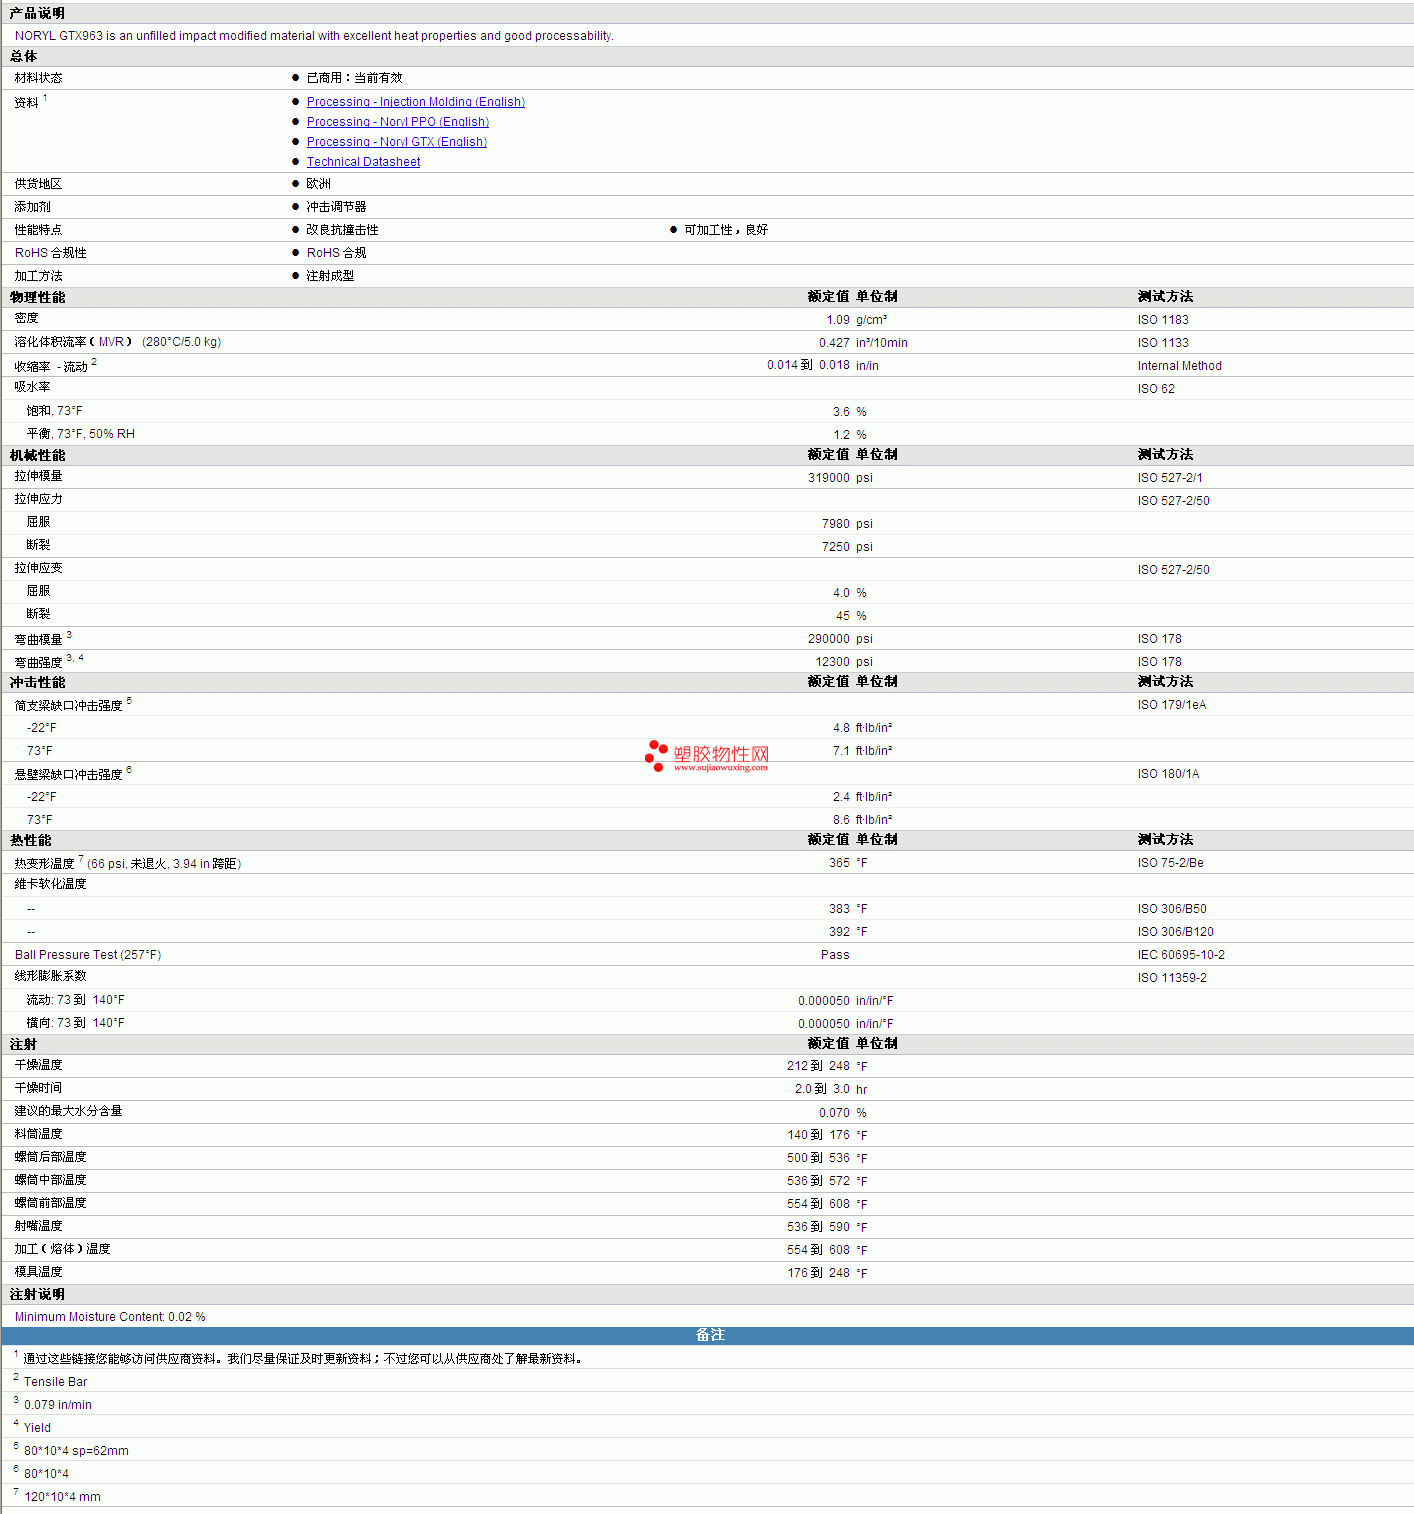The image size is (1414, 1514).
Task: Click heat deflection temperature value 365
Action: pyautogui.click(x=839, y=863)
